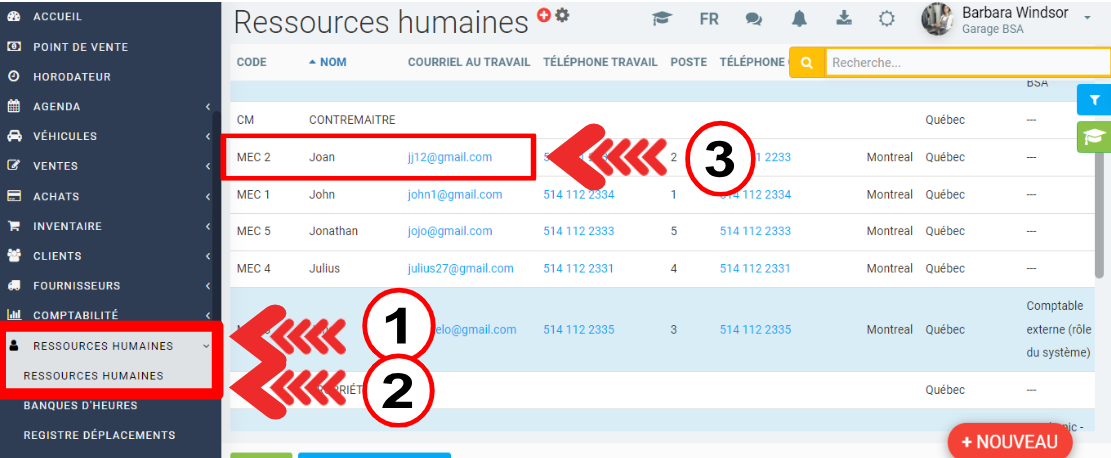
Task: Click the green graduation cap side button
Action: (1094, 138)
